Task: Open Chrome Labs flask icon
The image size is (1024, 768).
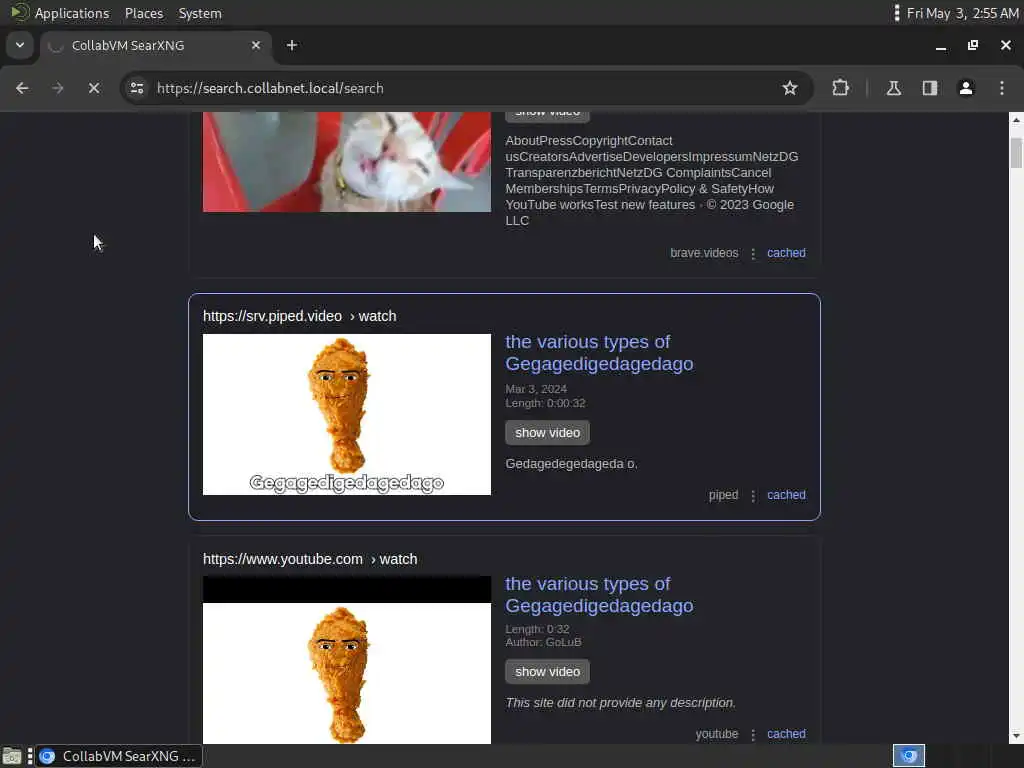Action: coord(893,88)
